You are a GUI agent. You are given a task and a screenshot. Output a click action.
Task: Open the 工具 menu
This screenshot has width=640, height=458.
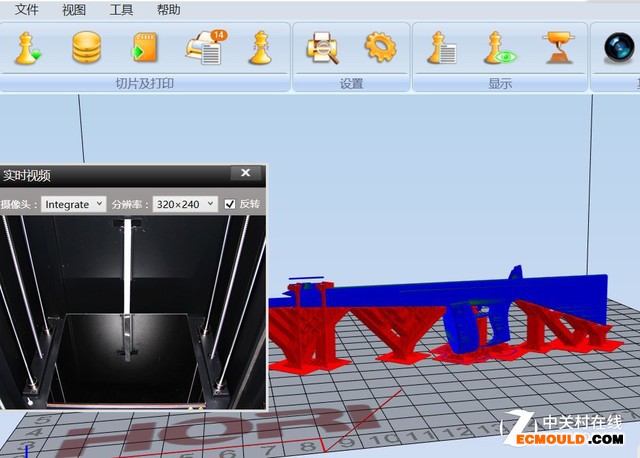121,10
